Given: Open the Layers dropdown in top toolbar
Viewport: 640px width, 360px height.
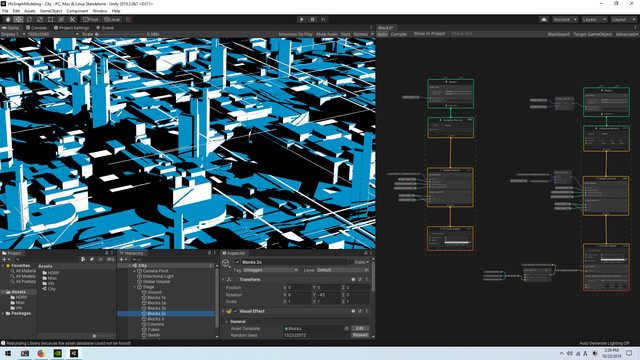Looking at the screenshot, I should (594, 19).
